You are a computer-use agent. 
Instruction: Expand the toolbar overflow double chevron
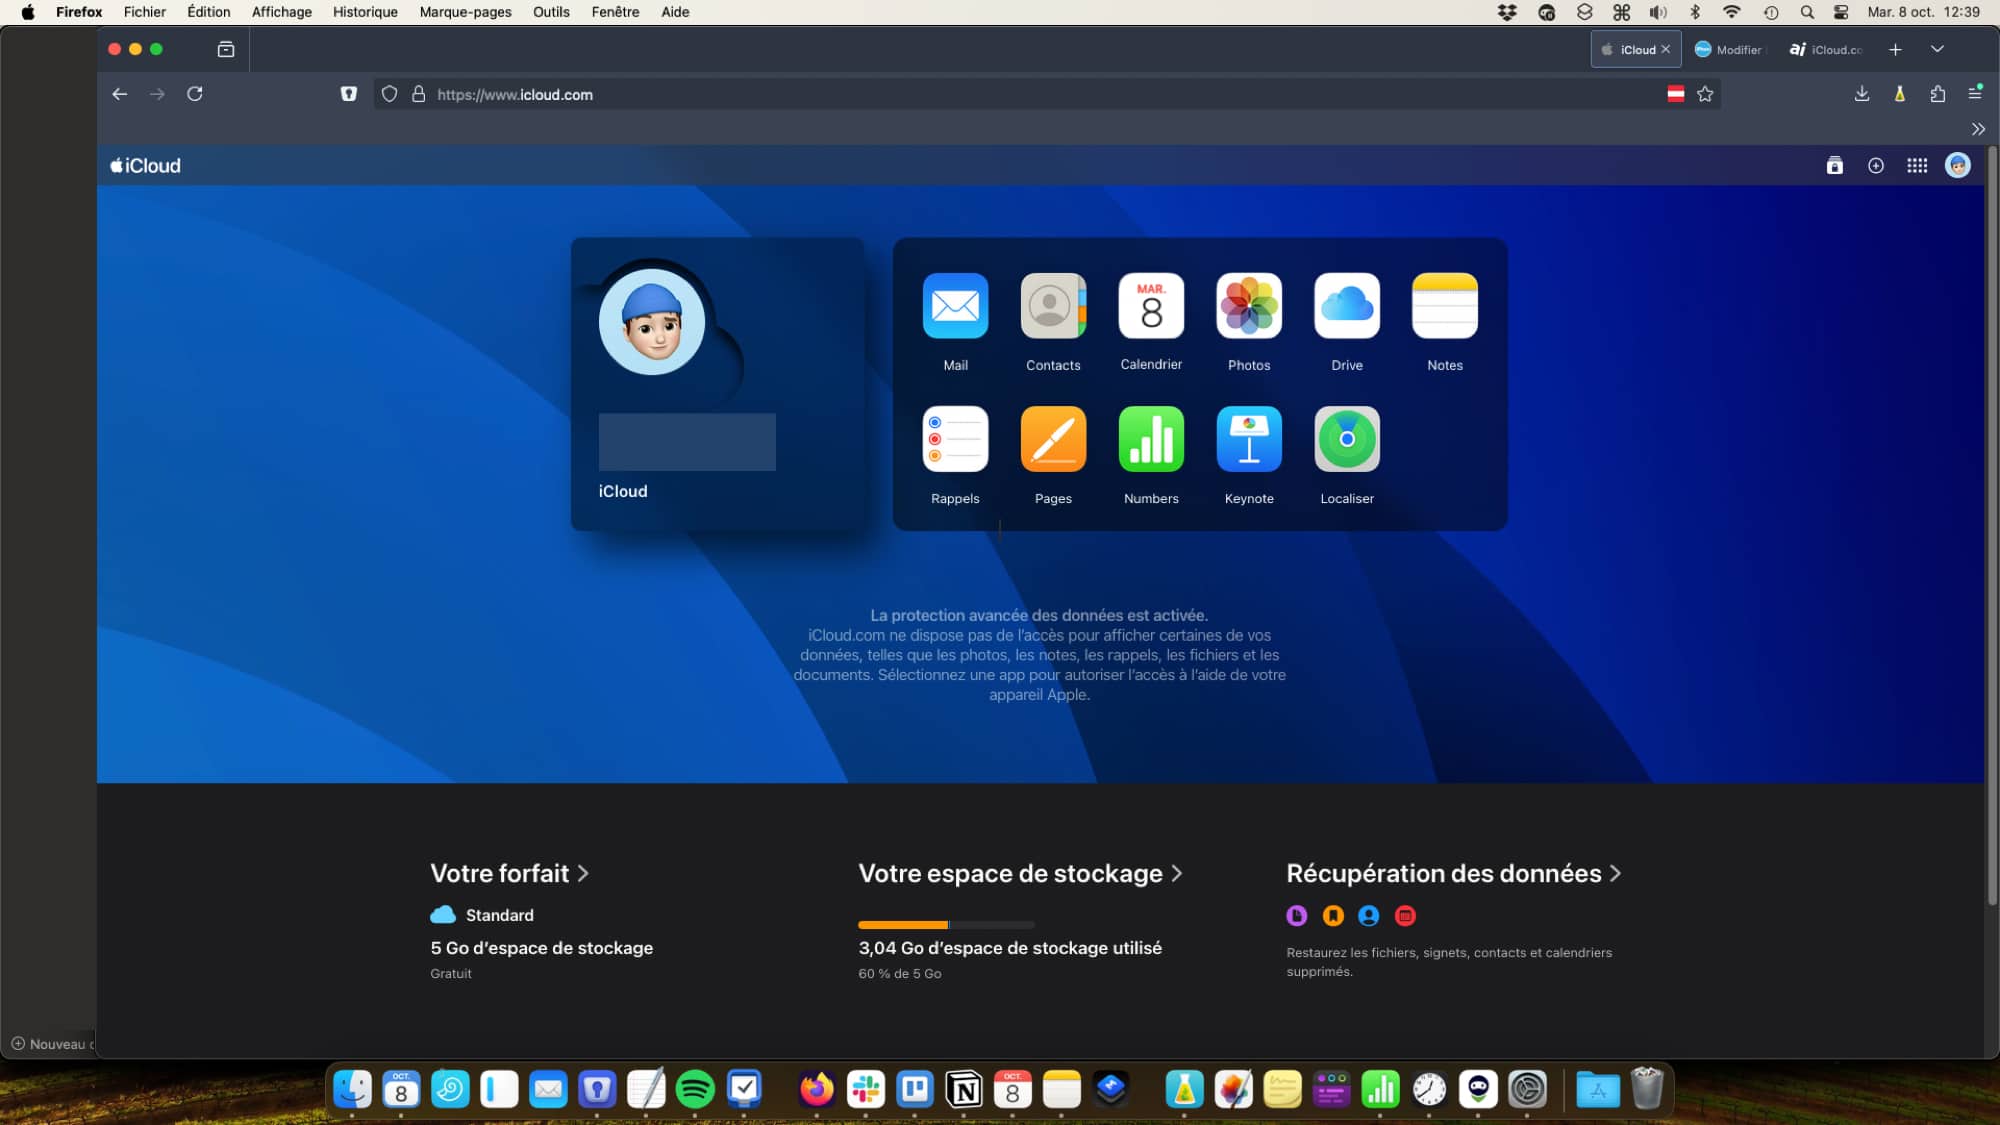1978,129
